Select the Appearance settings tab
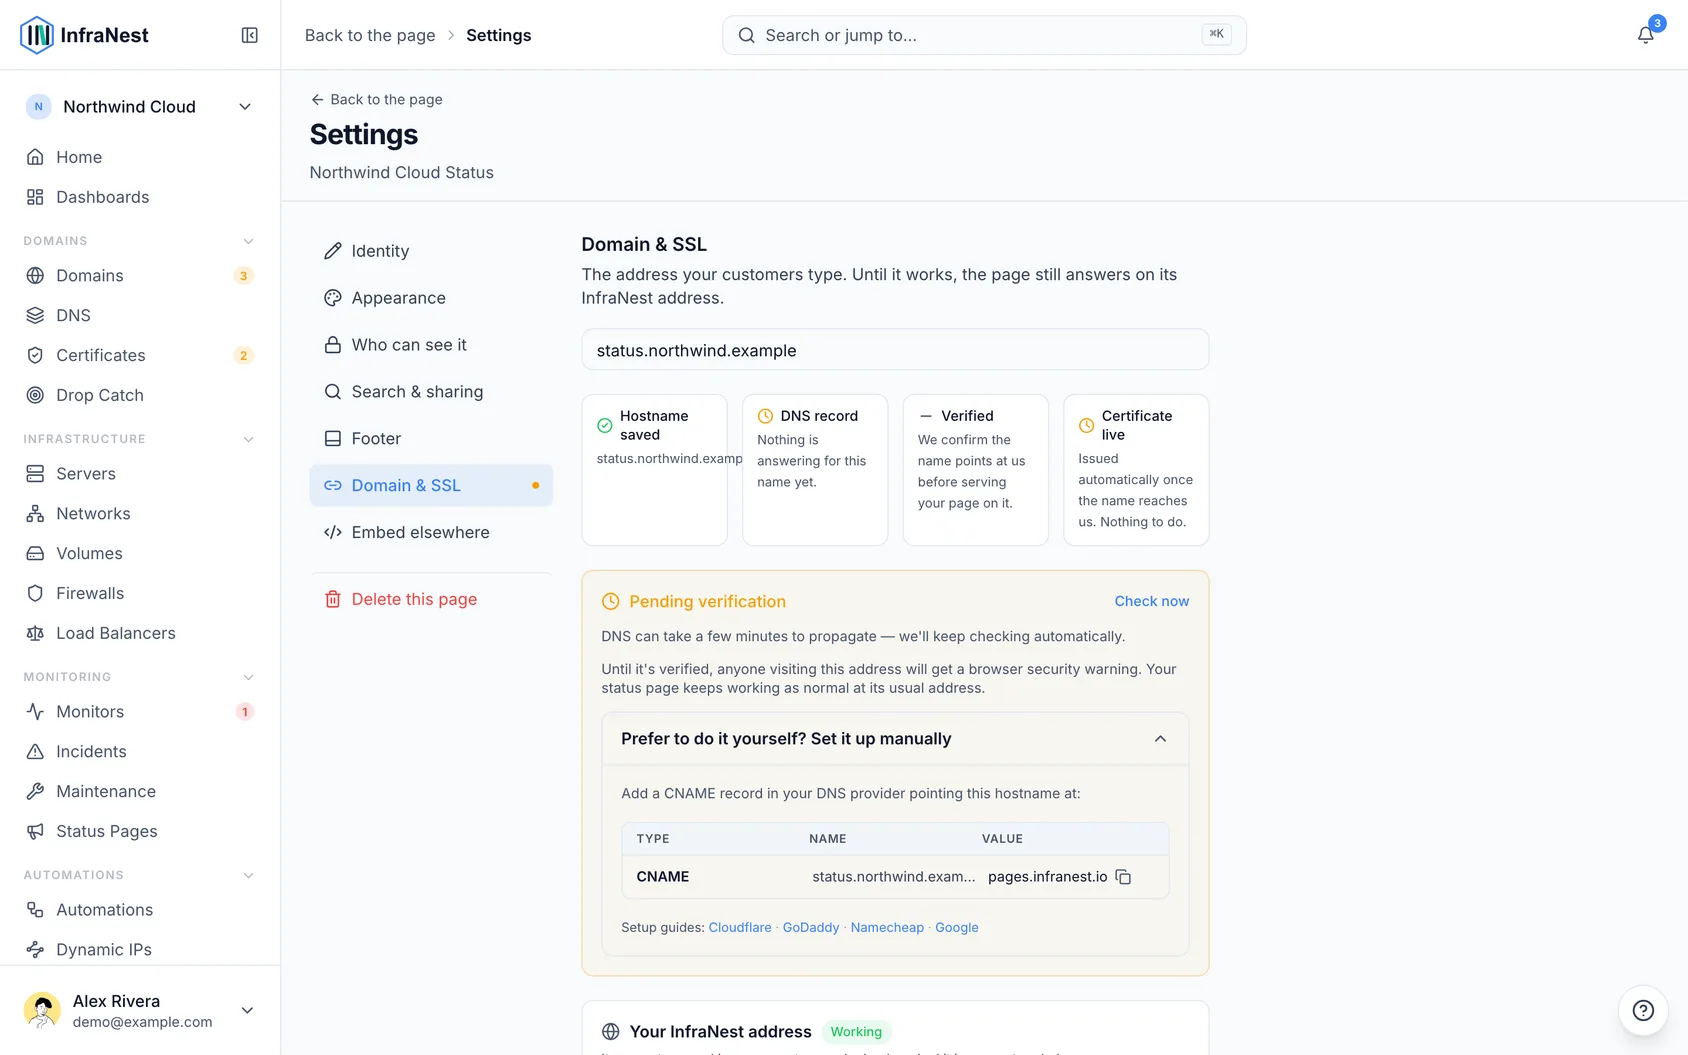The height and width of the screenshot is (1055, 1688). point(431,298)
